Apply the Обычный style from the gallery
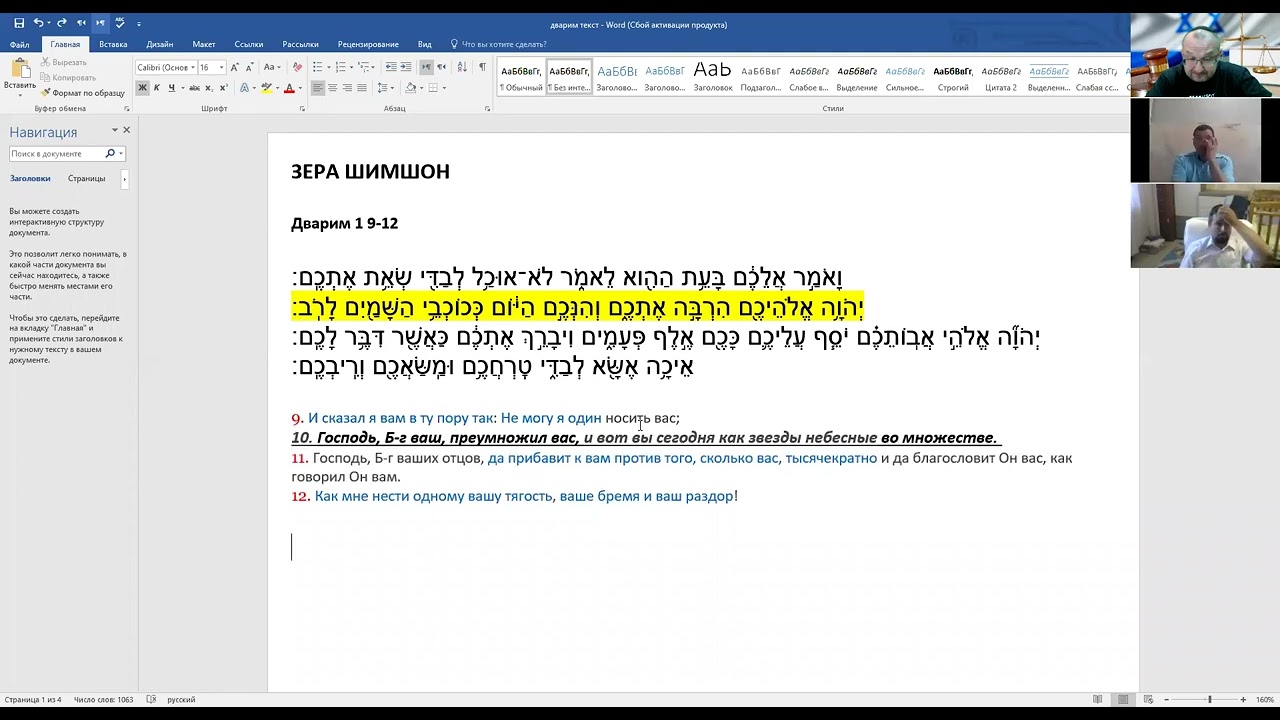Screen dimensions: 1280x720 [x=521, y=78]
